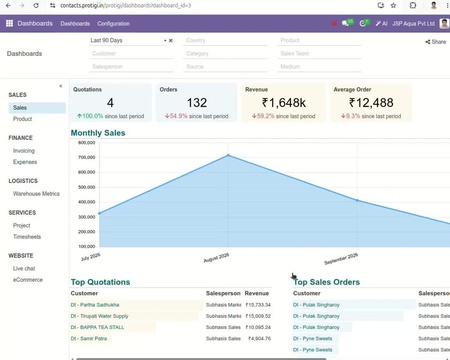Viewport: 450px width, 360px height.
Task: Click the browser address bar URL
Action: (126, 5)
